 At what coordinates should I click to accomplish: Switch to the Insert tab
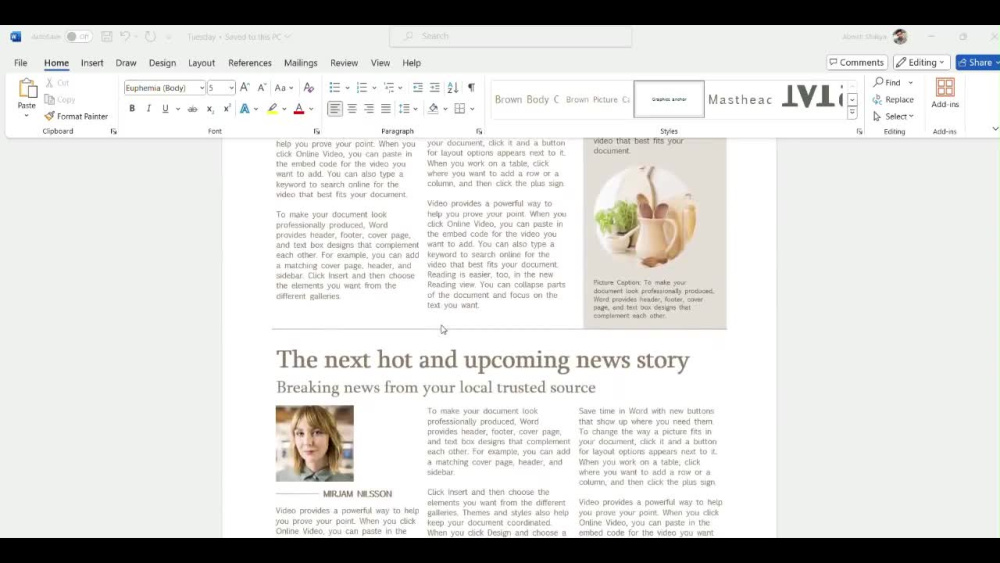pyautogui.click(x=92, y=62)
